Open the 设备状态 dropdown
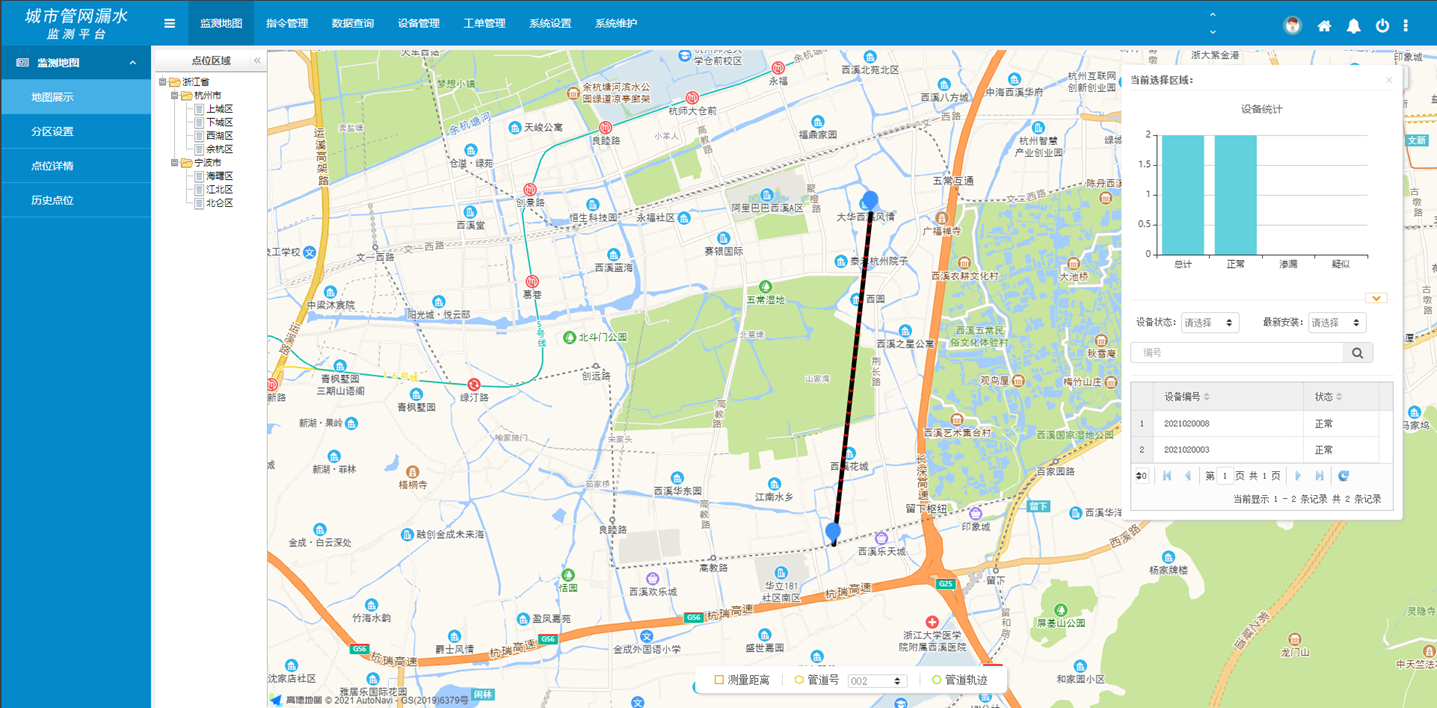This screenshot has width=1437, height=708. pyautogui.click(x=1210, y=323)
